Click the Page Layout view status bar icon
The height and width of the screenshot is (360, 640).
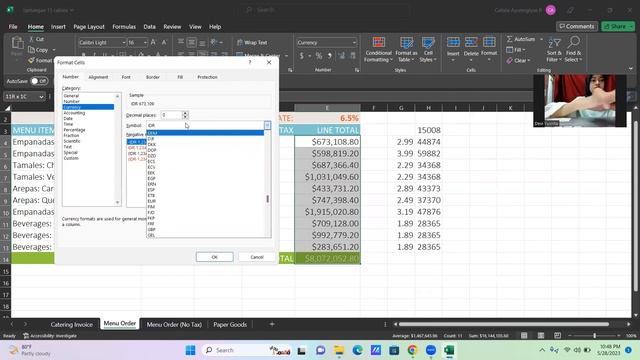click(x=541, y=336)
